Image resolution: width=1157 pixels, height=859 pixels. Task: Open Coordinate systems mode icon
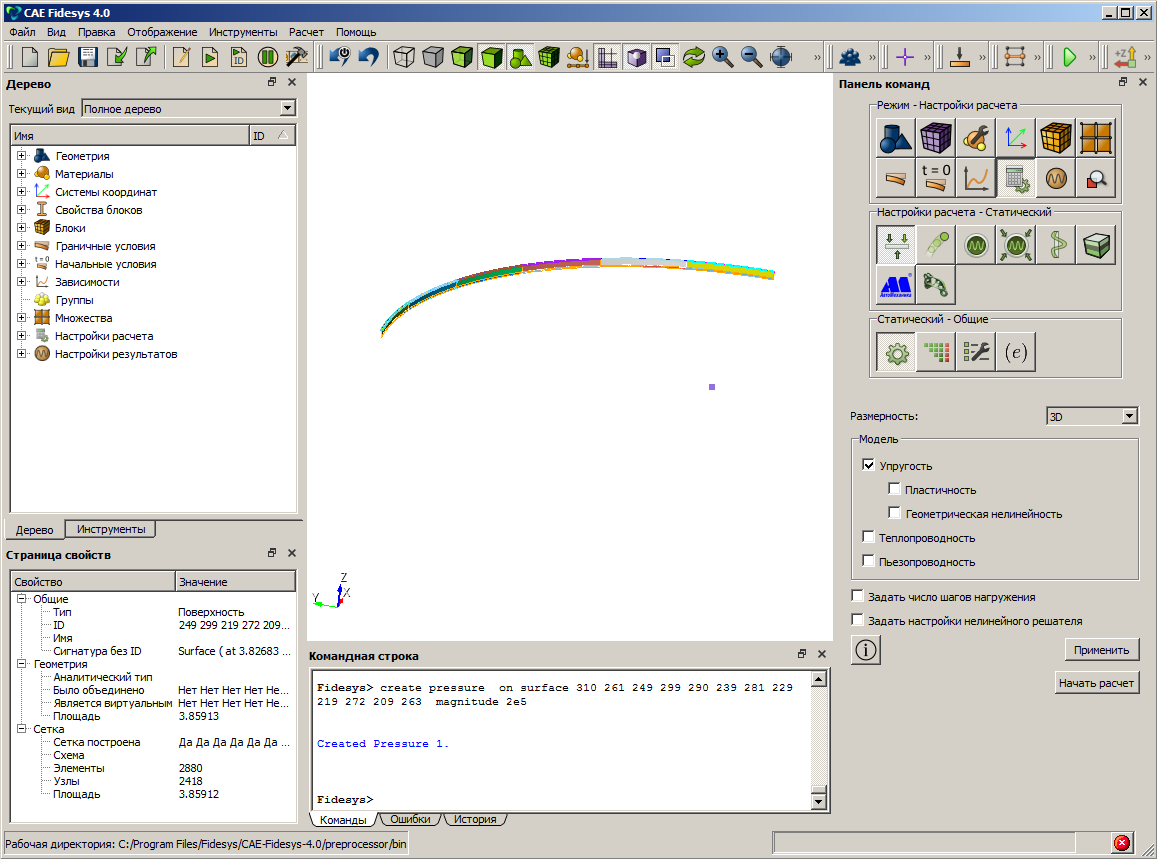1016,138
